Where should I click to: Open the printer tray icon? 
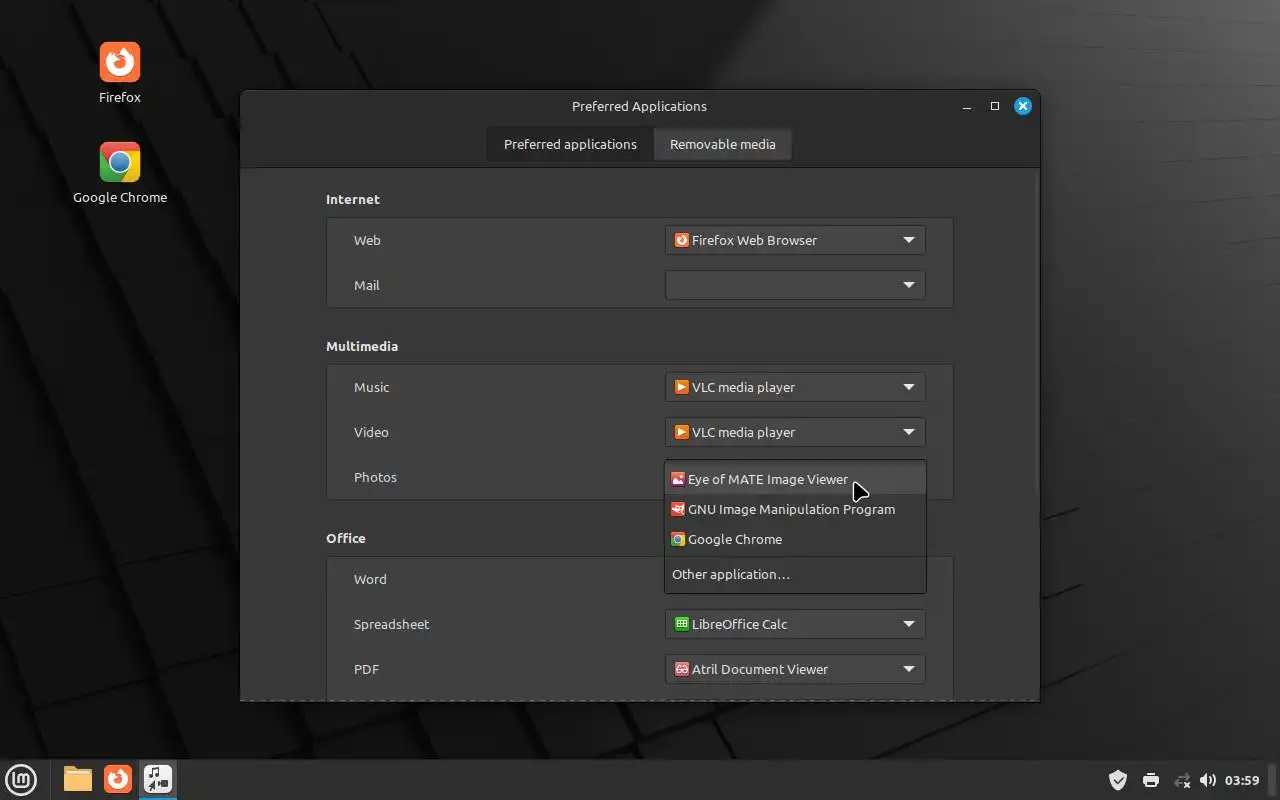pos(1151,780)
